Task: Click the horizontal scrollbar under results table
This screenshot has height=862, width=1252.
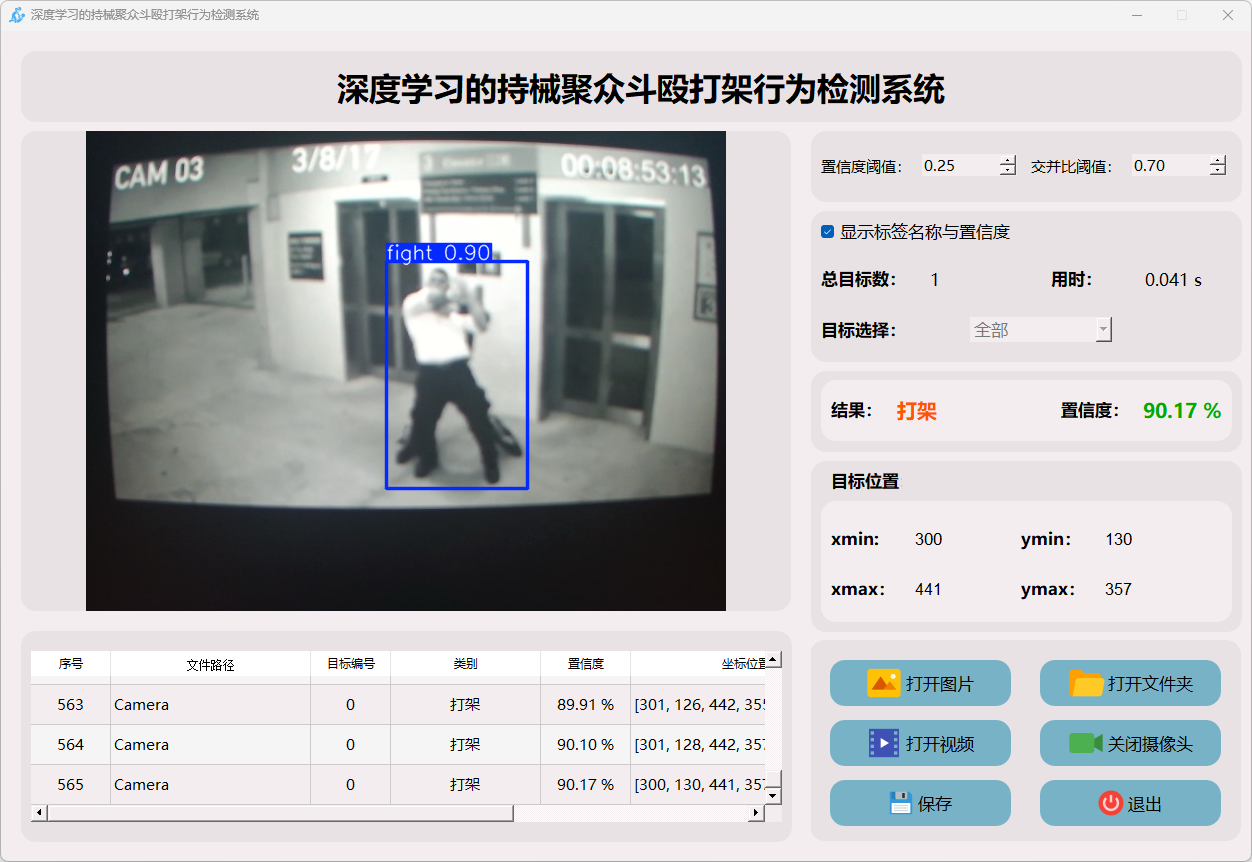Action: 280,813
